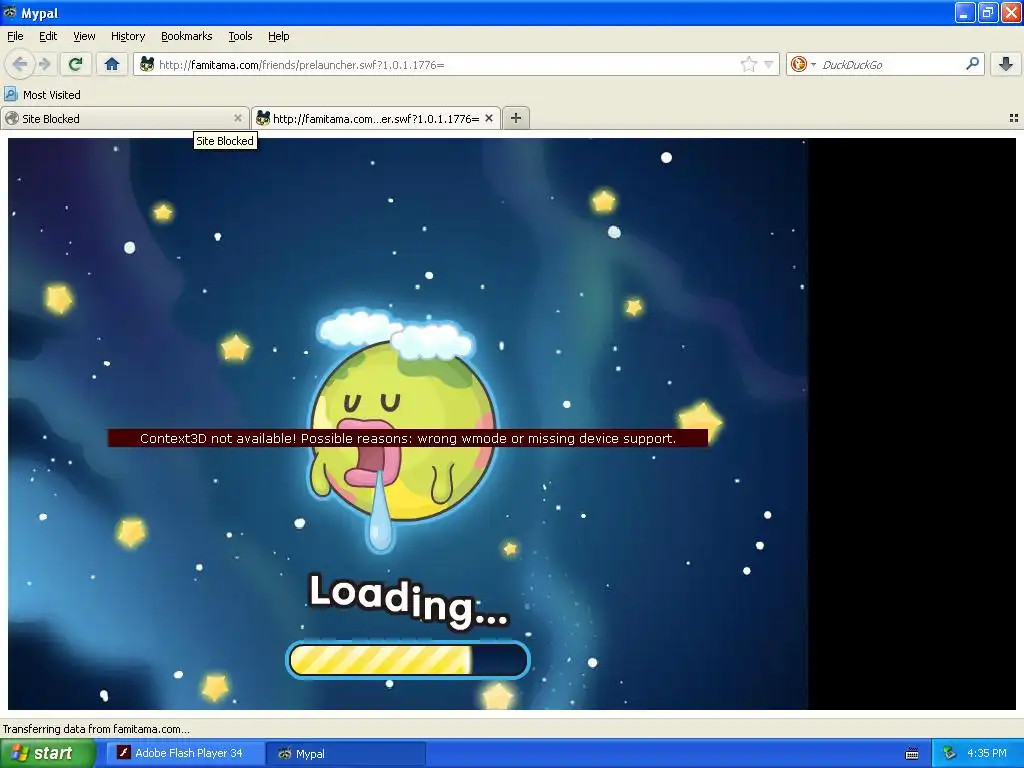Switch to Adobe Flash Player 34 taskbar window

(x=185, y=753)
